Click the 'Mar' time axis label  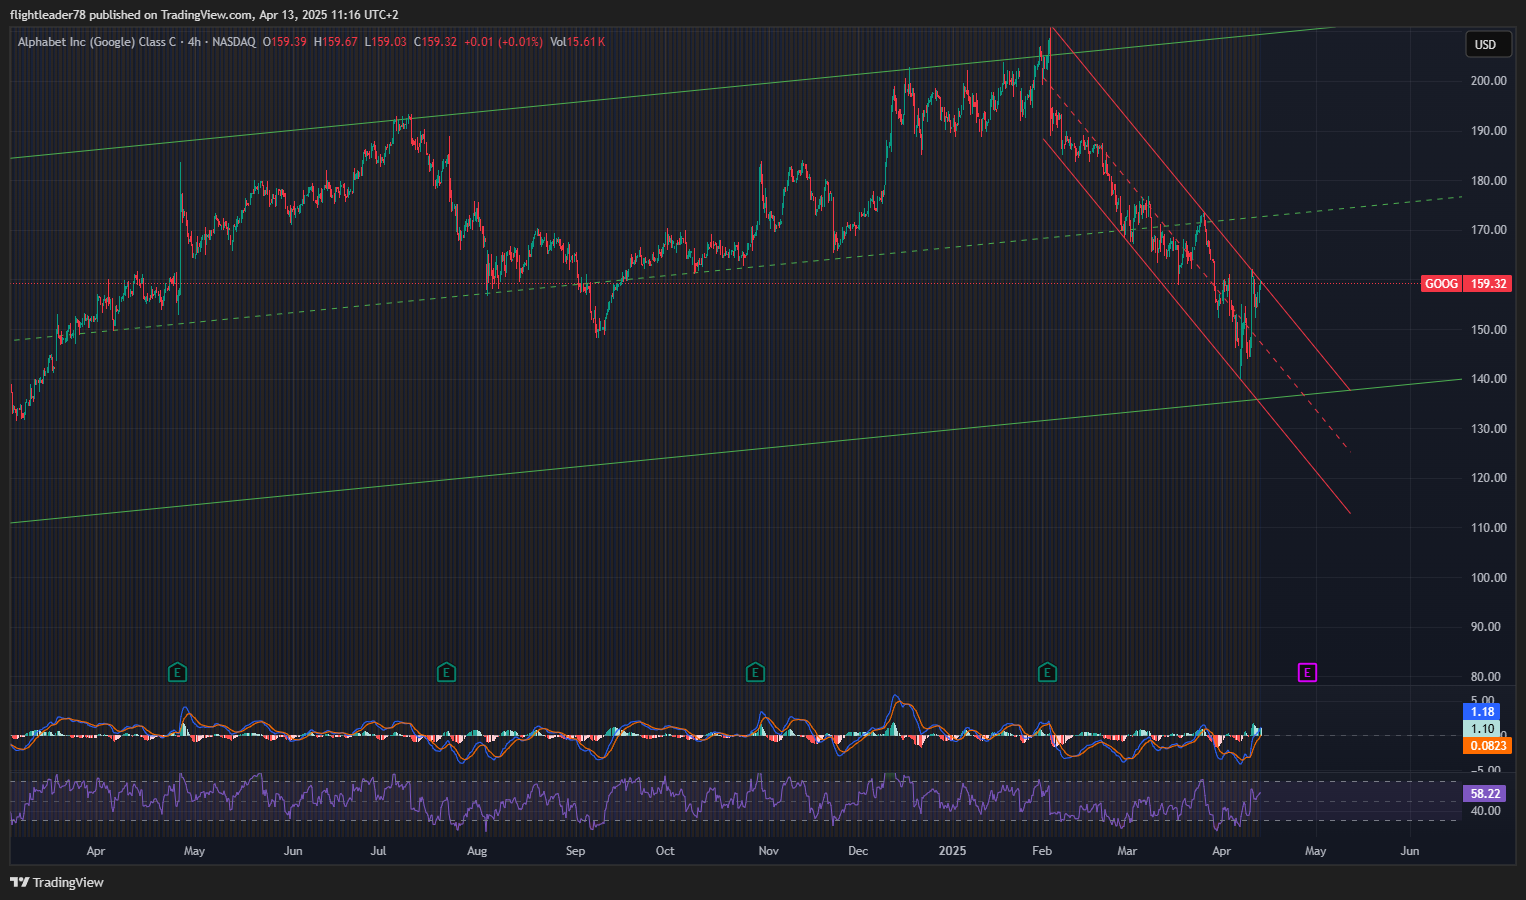(x=1127, y=852)
